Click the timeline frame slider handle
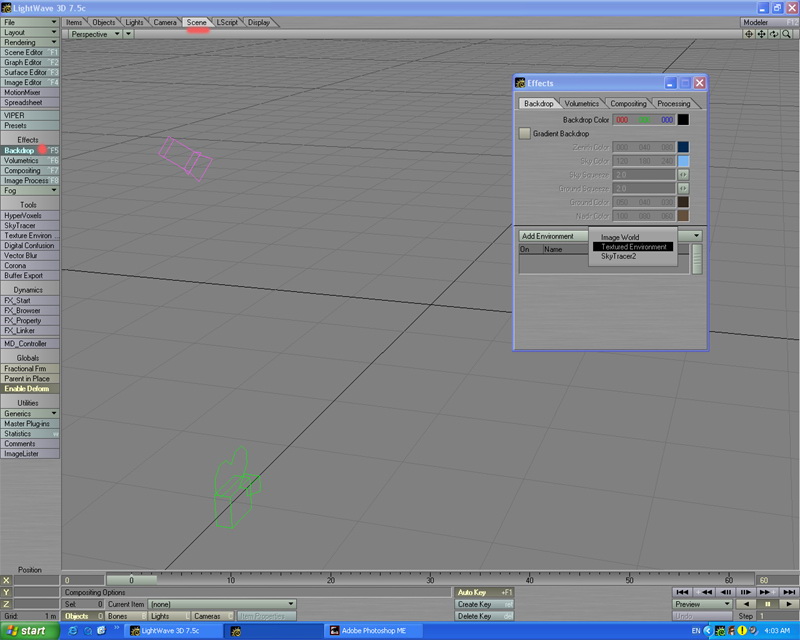This screenshot has height=640, width=800. coord(131,580)
